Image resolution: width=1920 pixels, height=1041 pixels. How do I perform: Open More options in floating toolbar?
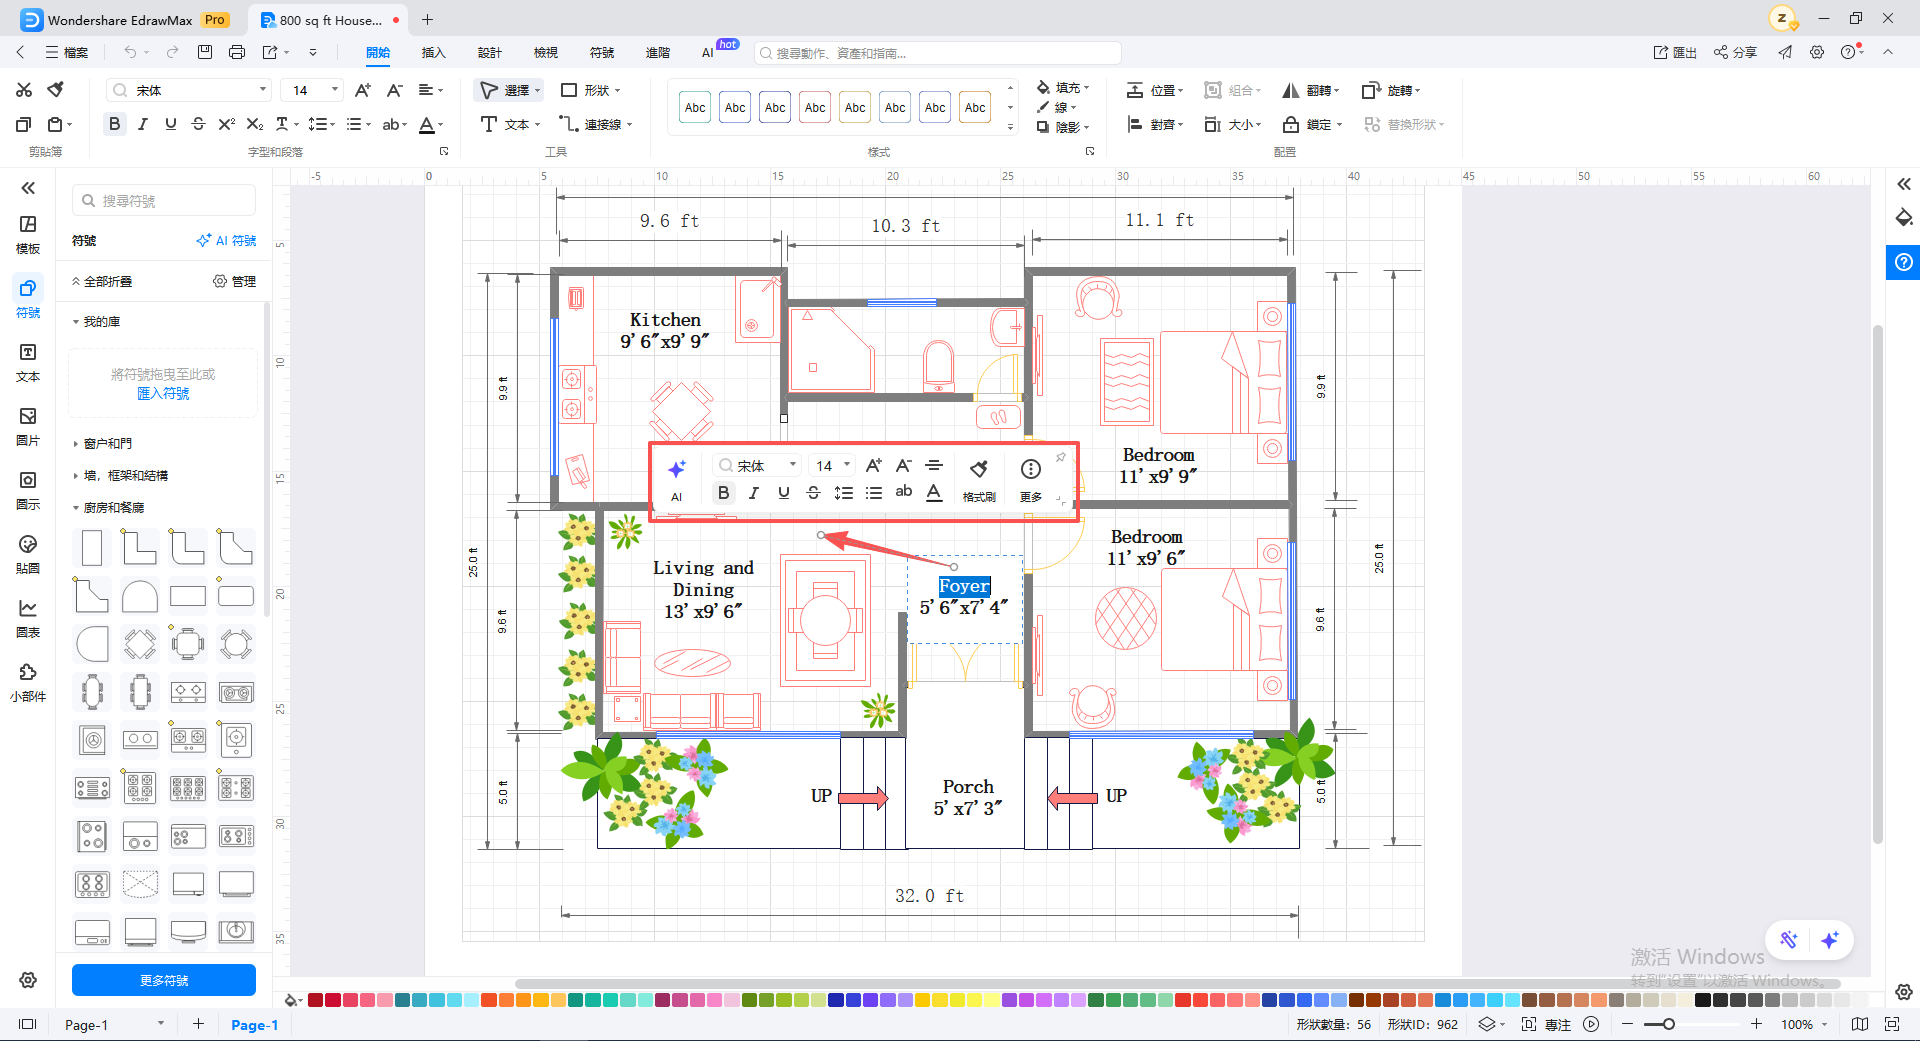click(1031, 479)
